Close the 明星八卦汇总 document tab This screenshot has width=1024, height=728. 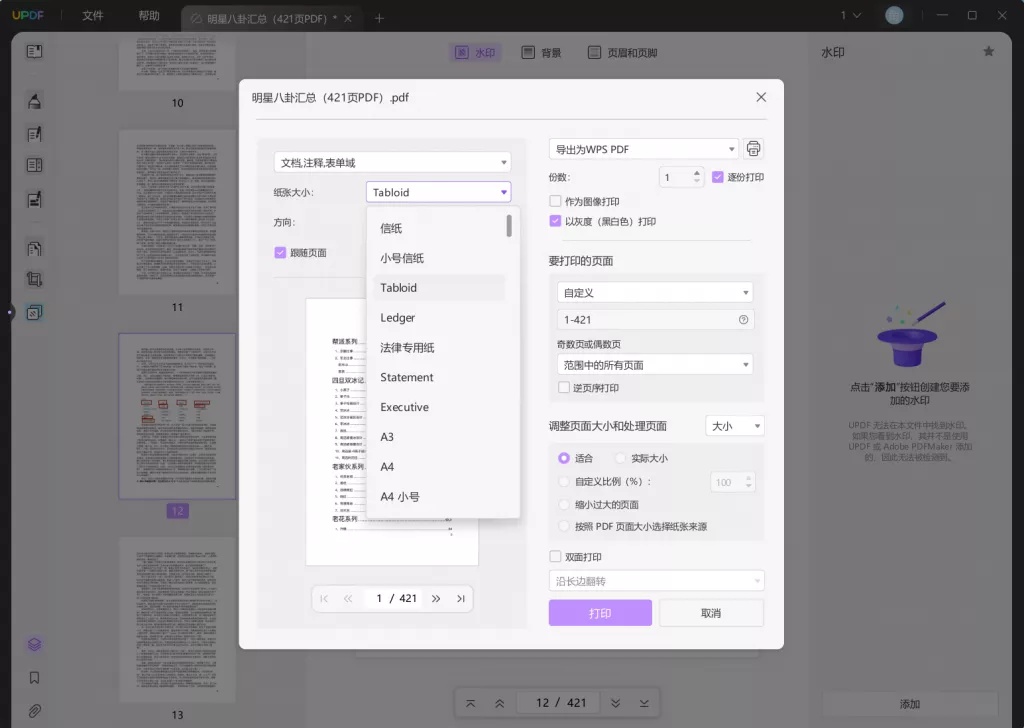coord(348,19)
